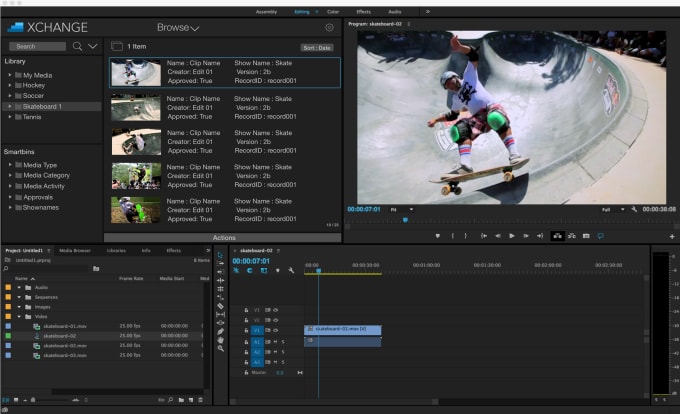Go to Out point in program monitor

tap(539, 236)
